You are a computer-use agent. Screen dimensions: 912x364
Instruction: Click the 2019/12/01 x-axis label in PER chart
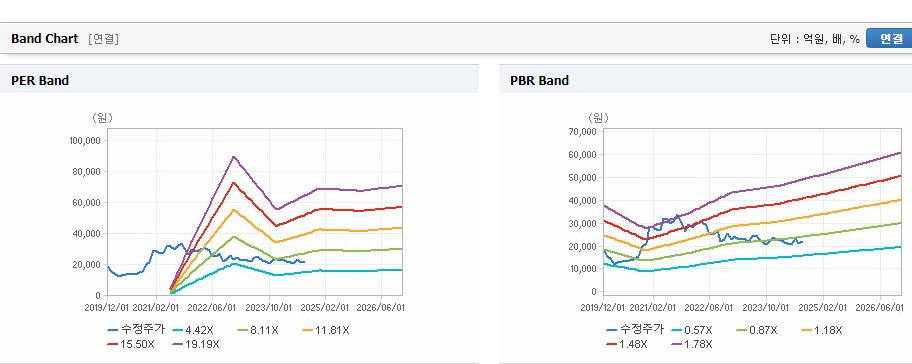pyautogui.click(x=107, y=307)
